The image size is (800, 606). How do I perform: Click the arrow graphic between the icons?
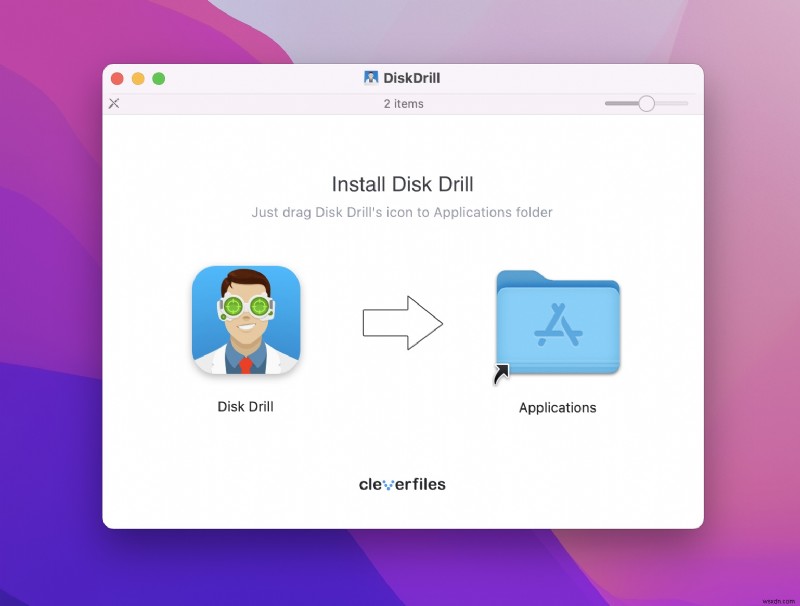404,323
